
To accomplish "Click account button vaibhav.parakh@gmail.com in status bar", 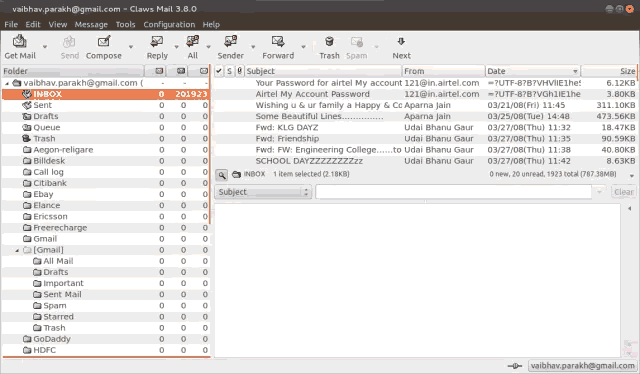I will coord(582,366).
